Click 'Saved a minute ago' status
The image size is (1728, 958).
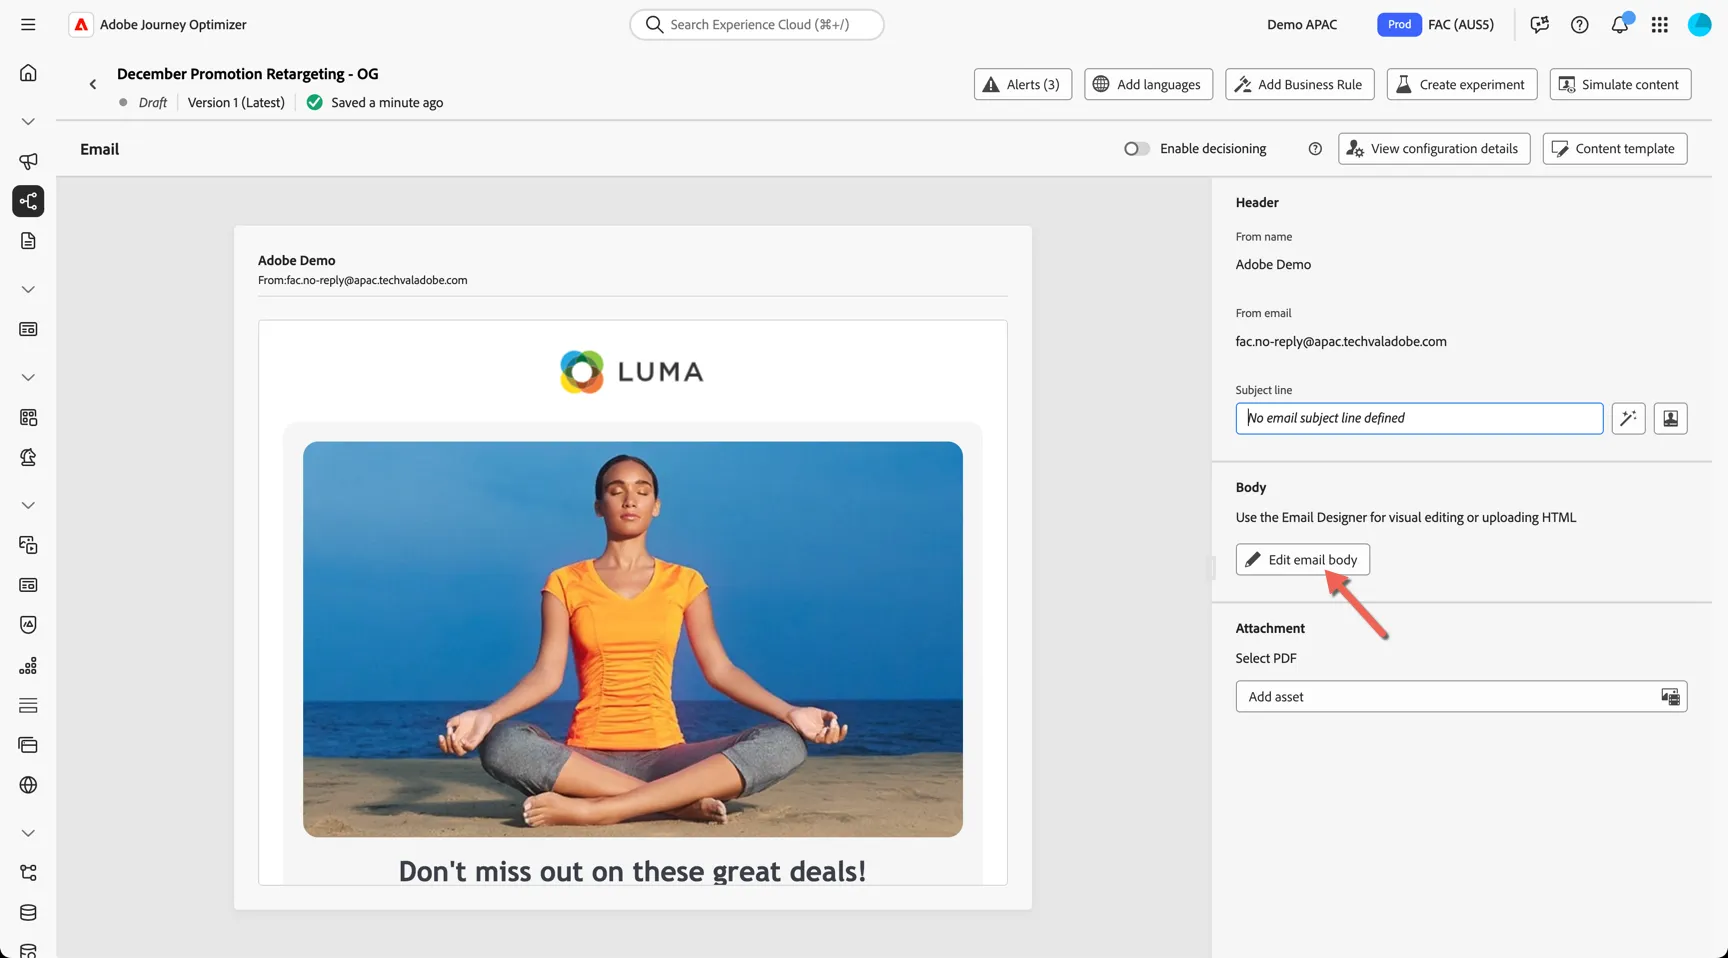(387, 103)
